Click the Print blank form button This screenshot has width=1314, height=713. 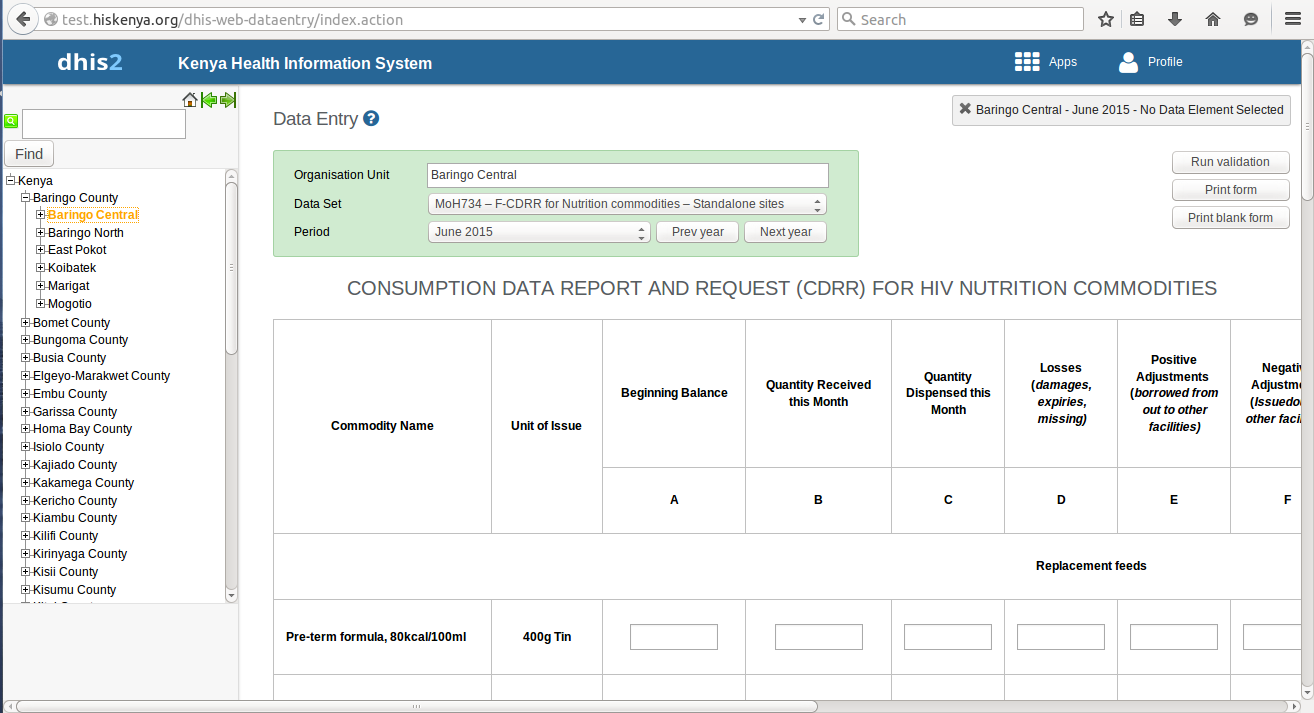1230,218
